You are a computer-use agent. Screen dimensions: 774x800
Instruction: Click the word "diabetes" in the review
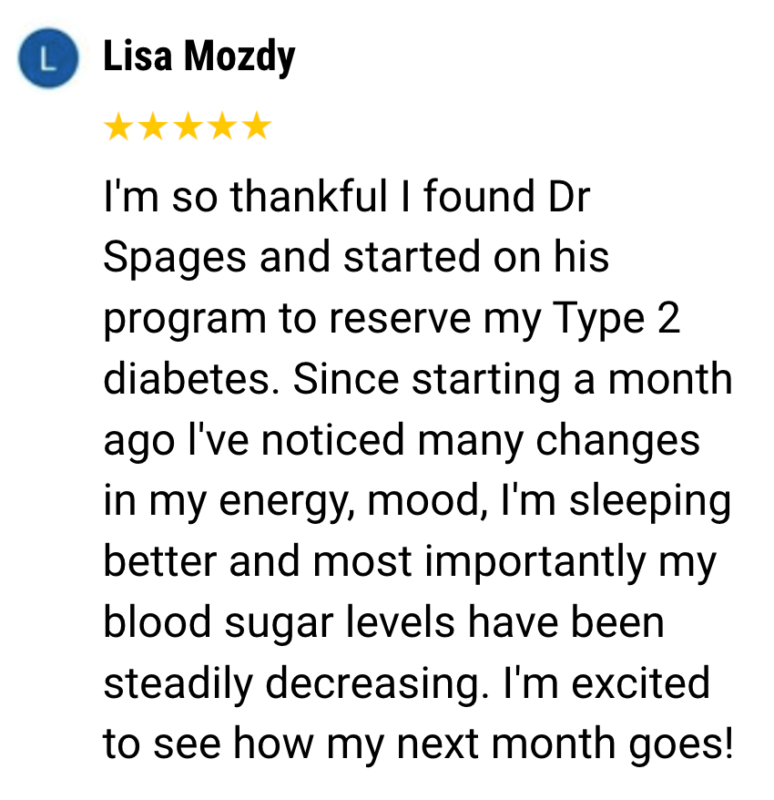pos(196,381)
